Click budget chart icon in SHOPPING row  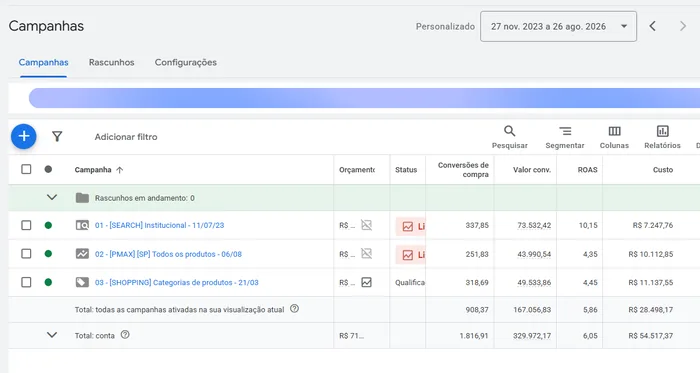coord(367,282)
